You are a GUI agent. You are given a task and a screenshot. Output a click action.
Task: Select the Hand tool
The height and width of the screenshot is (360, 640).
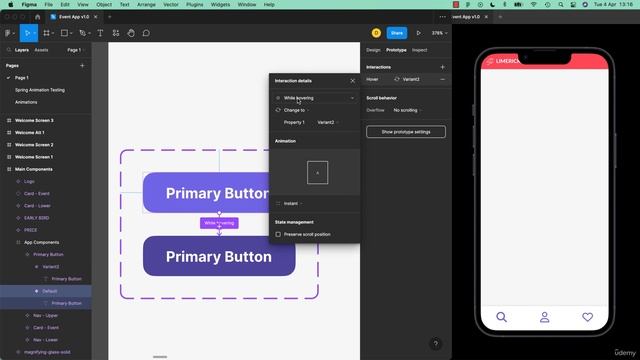point(131,33)
